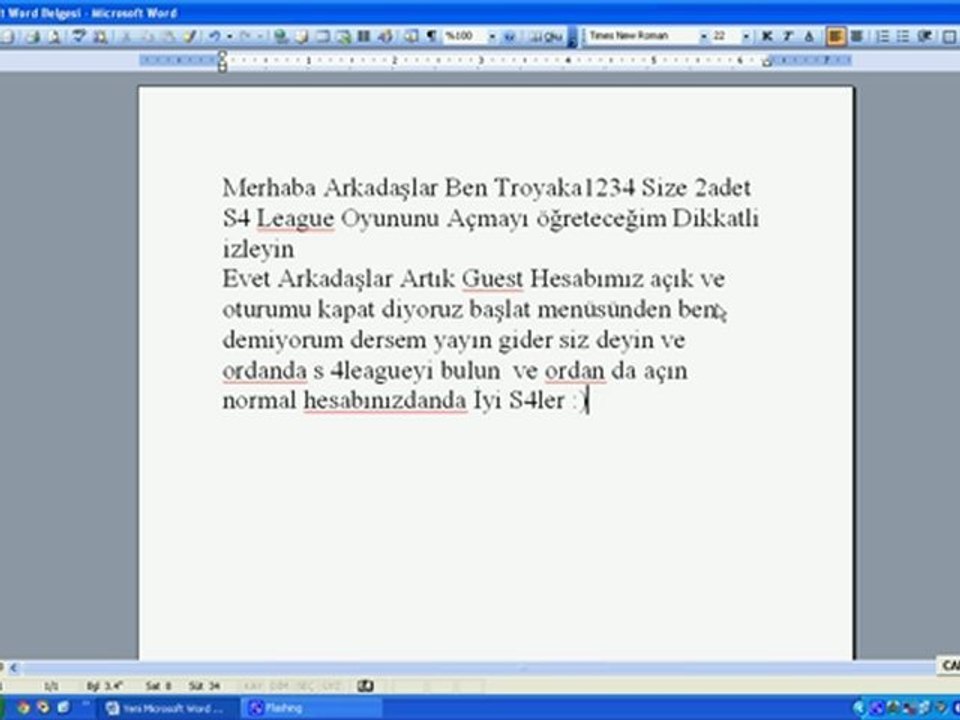Open the font name dropdown arrow
960x720 pixels.
point(704,37)
